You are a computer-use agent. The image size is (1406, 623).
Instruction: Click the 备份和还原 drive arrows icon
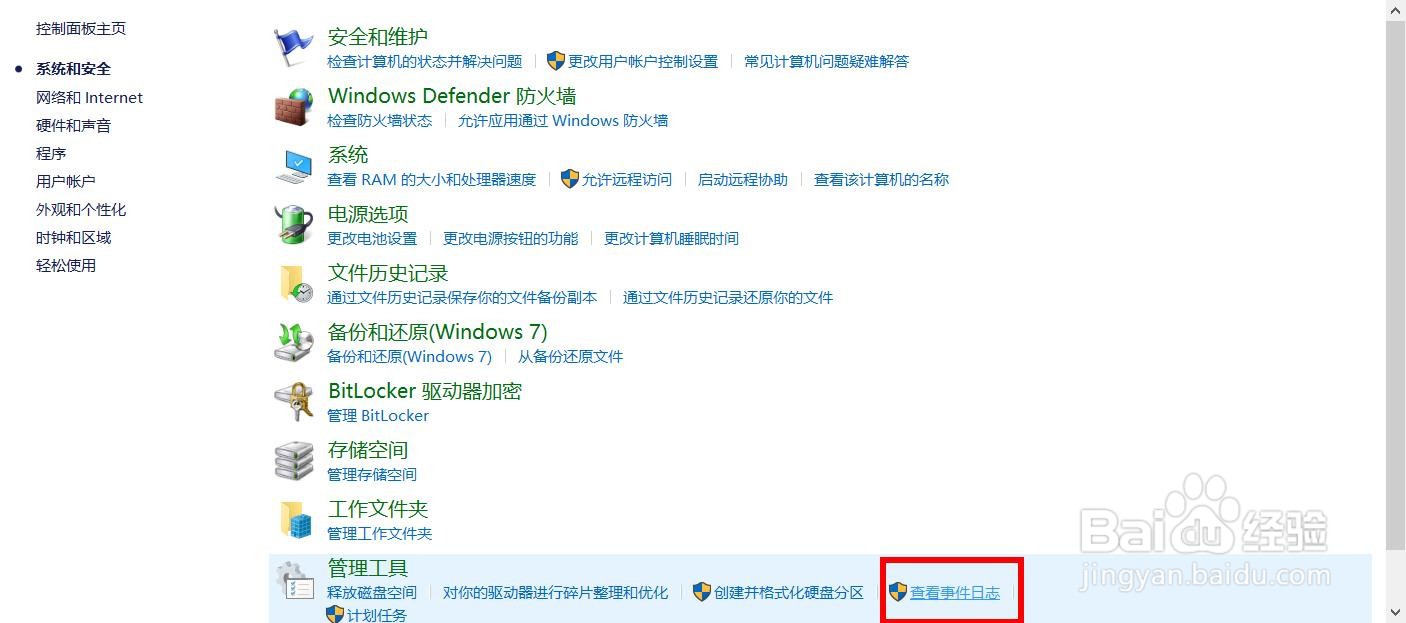(x=294, y=342)
